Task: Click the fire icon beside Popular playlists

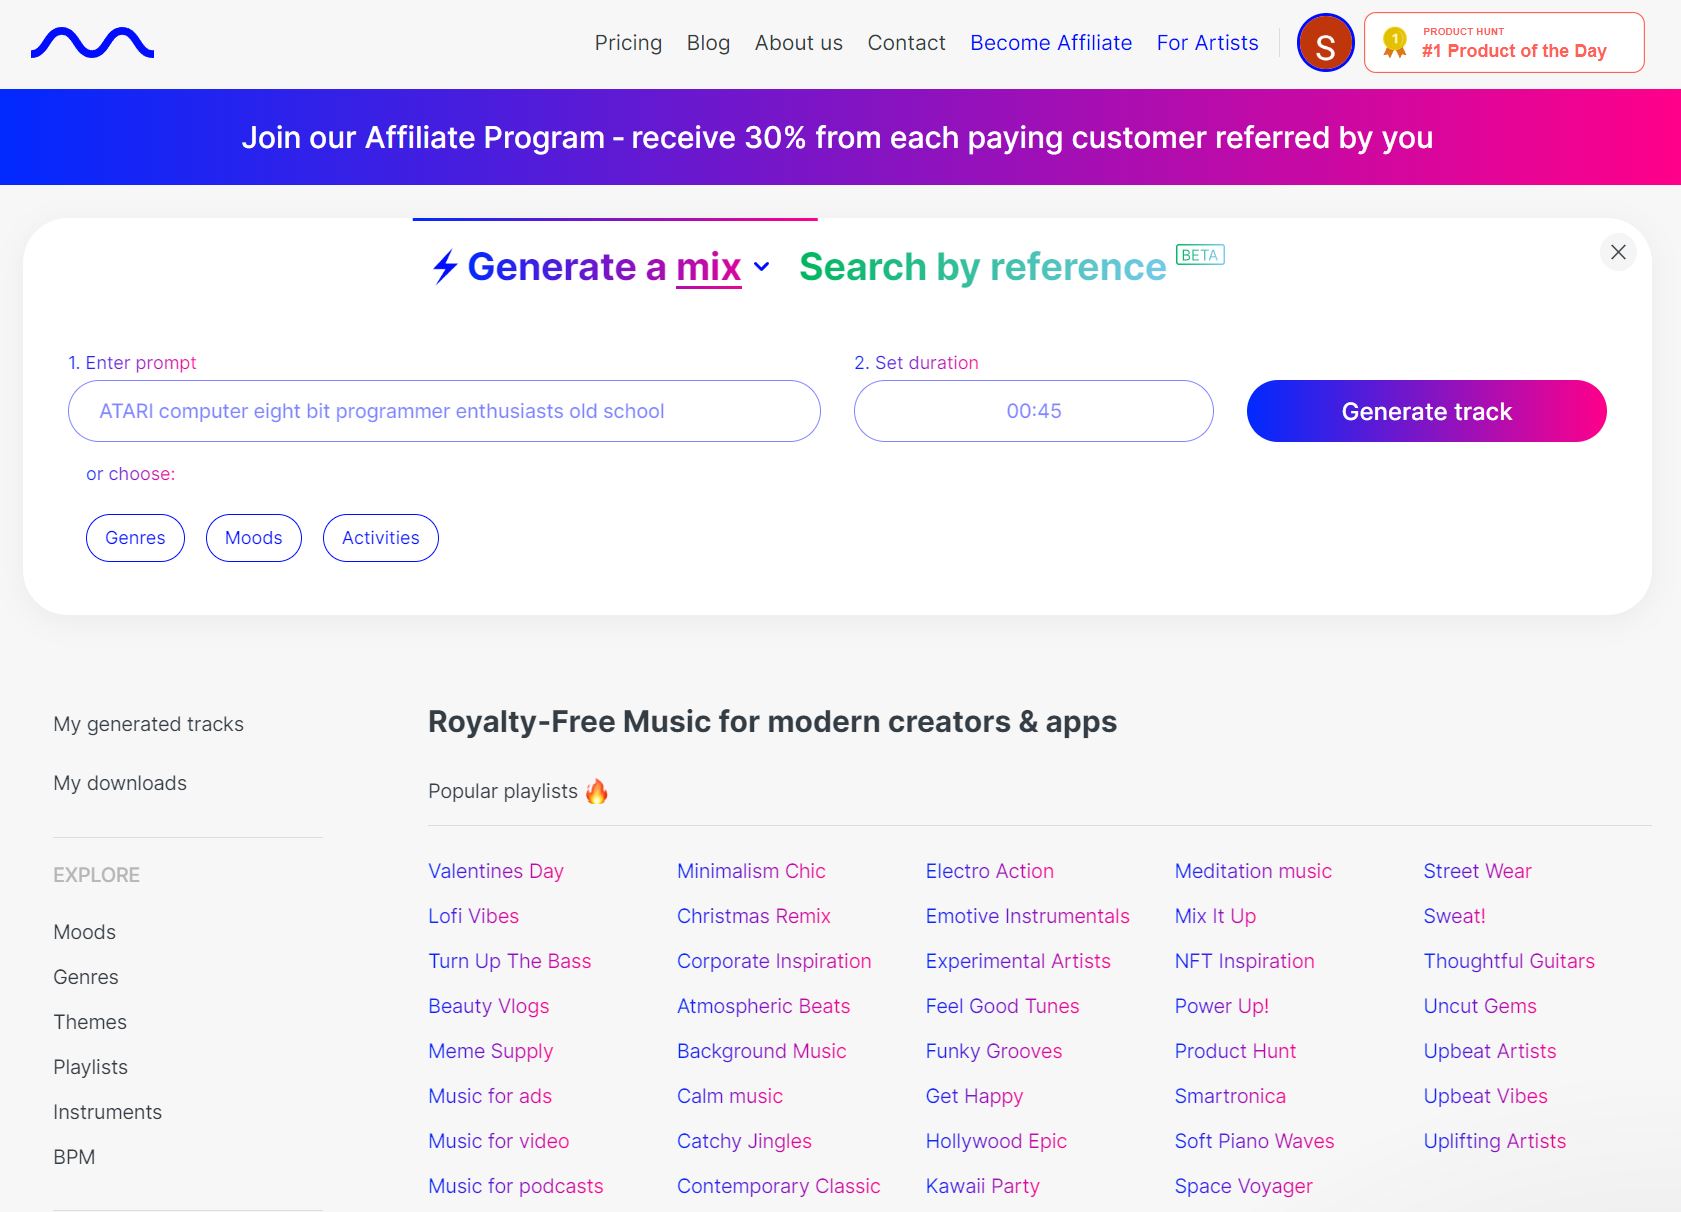Action: 597,791
